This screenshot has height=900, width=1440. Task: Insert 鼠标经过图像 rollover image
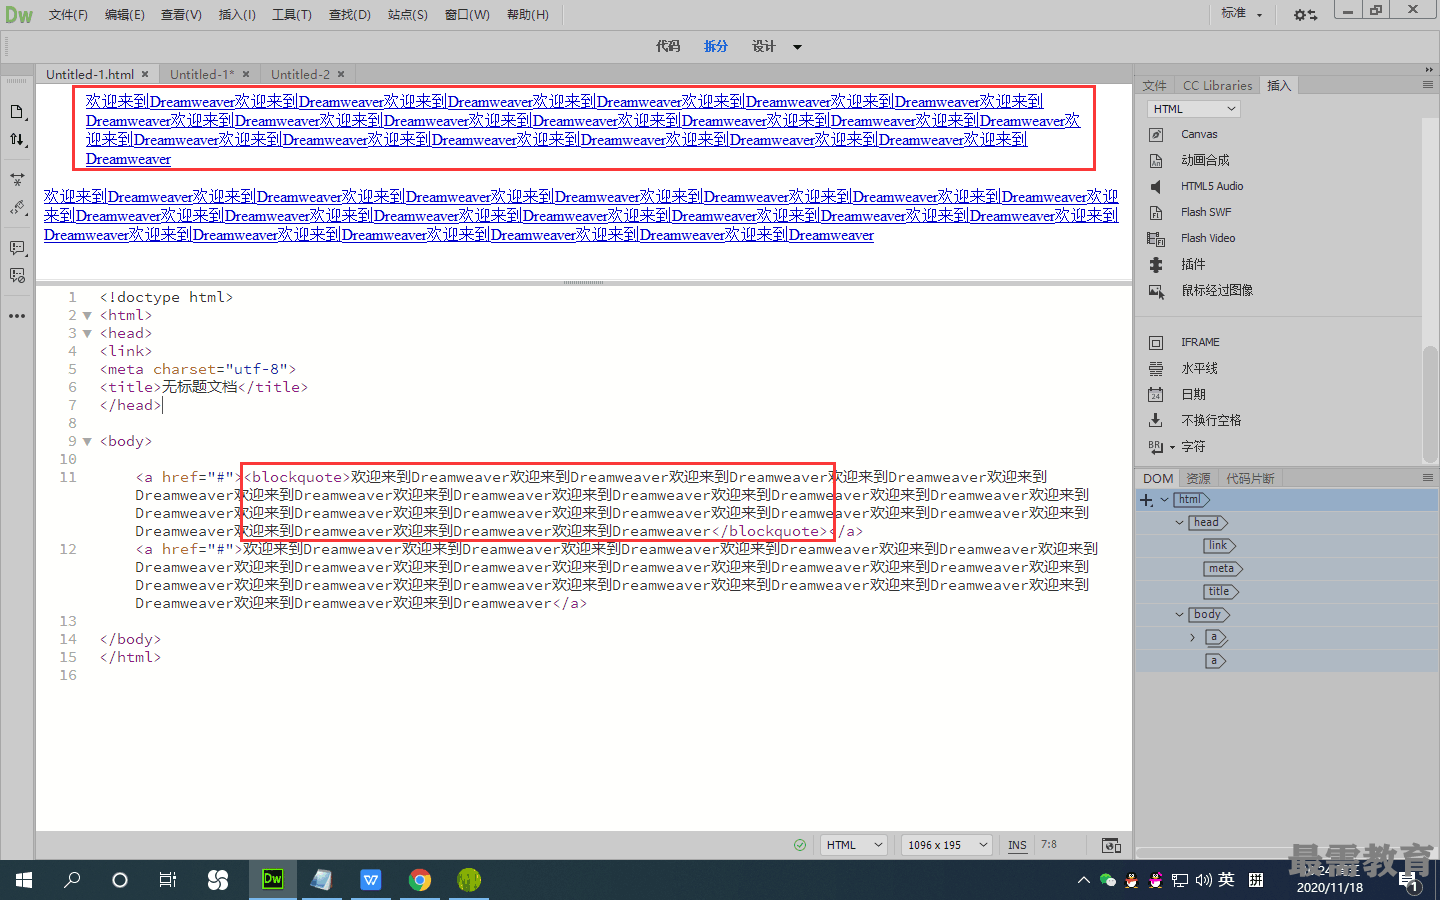[x=1217, y=290]
